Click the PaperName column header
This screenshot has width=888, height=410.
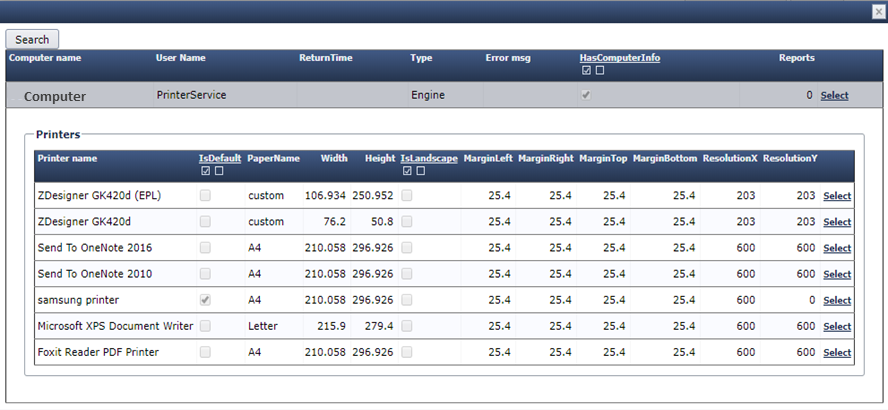pos(274,159)
